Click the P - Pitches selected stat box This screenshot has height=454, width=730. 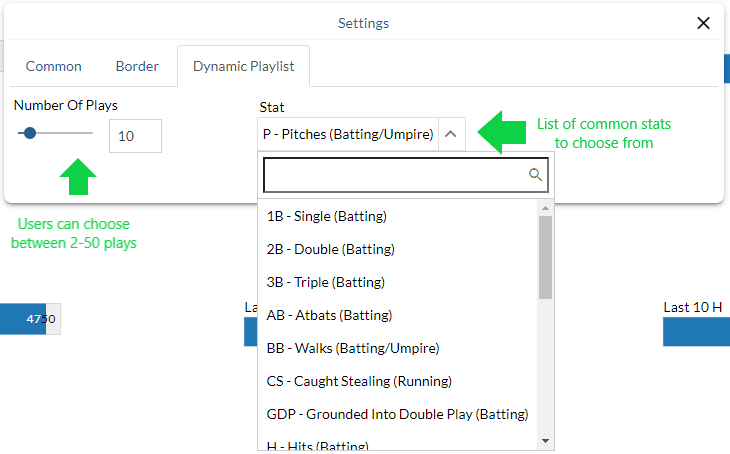[347, 134]
